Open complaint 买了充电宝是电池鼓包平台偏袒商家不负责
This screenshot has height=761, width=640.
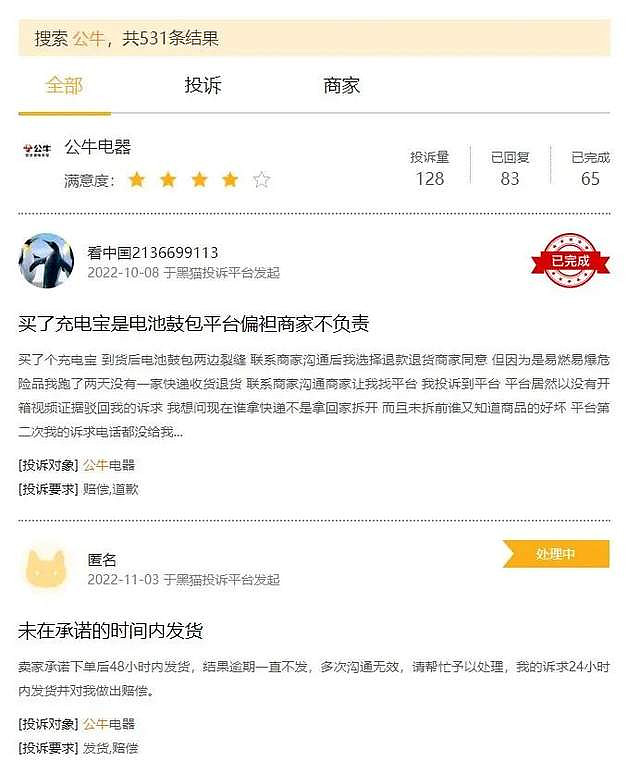pyautogui.click(x=194, y=324)
